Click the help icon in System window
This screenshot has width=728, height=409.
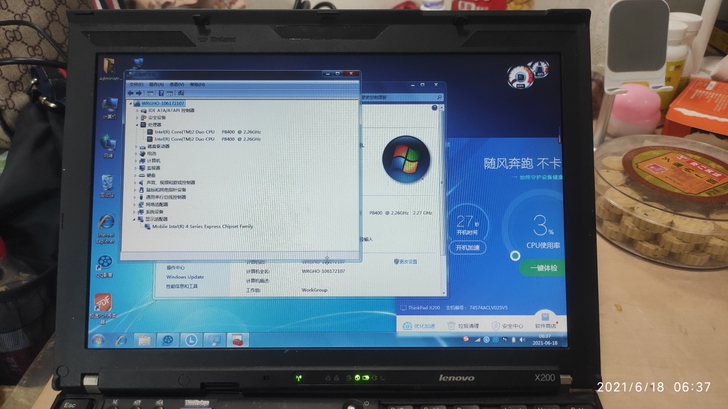click(x=437, y=105)
